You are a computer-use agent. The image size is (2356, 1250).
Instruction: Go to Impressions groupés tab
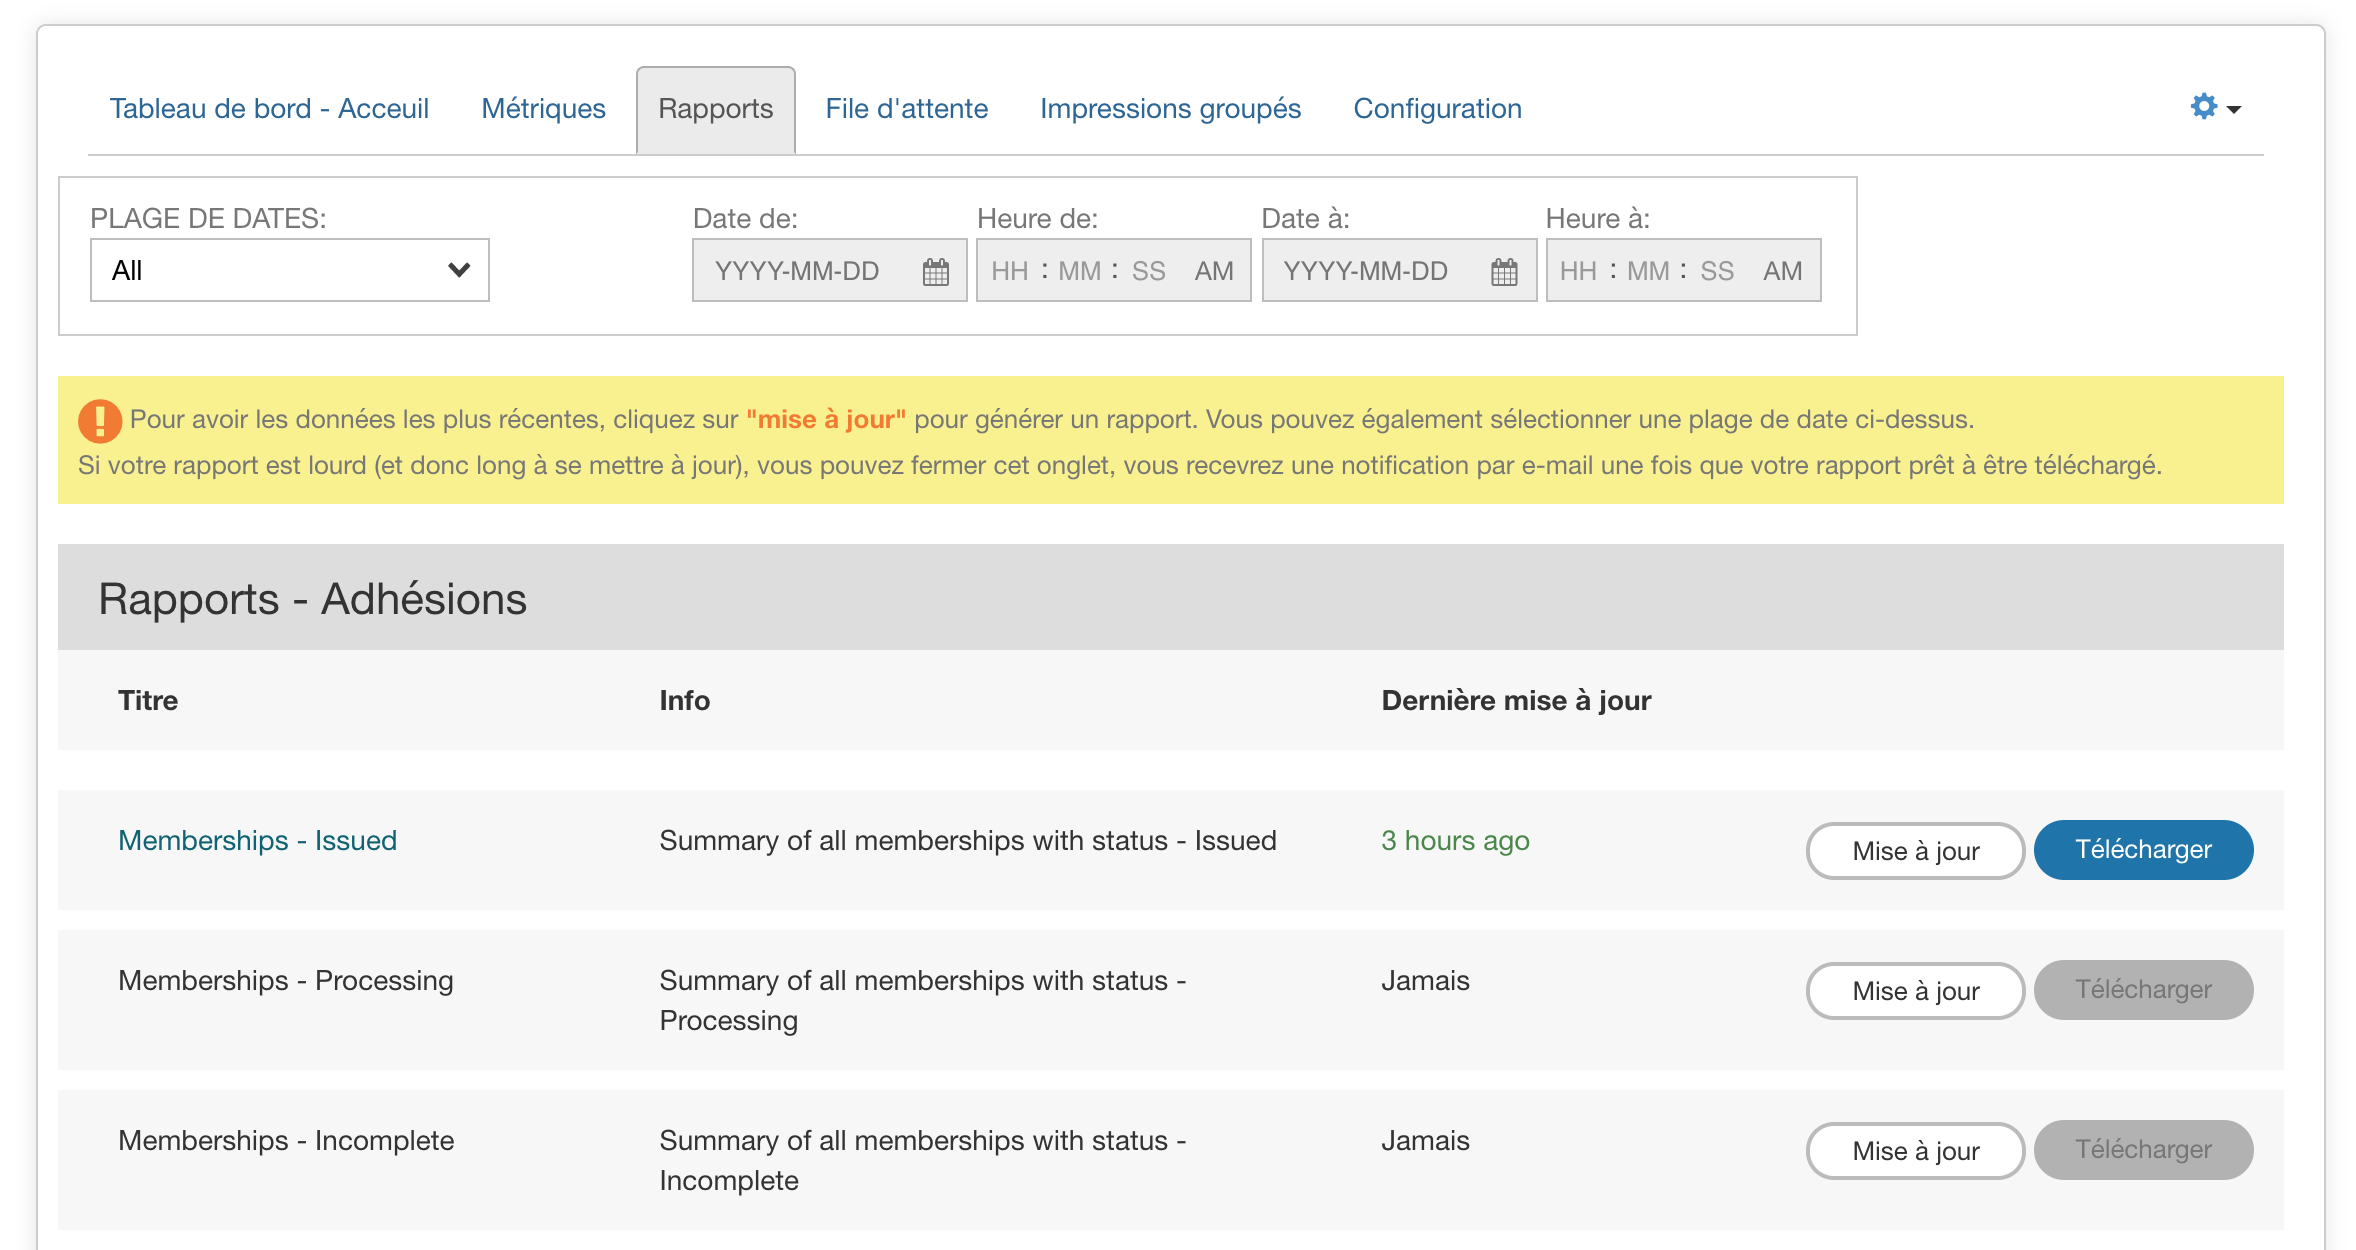[x=1170, y=108]
